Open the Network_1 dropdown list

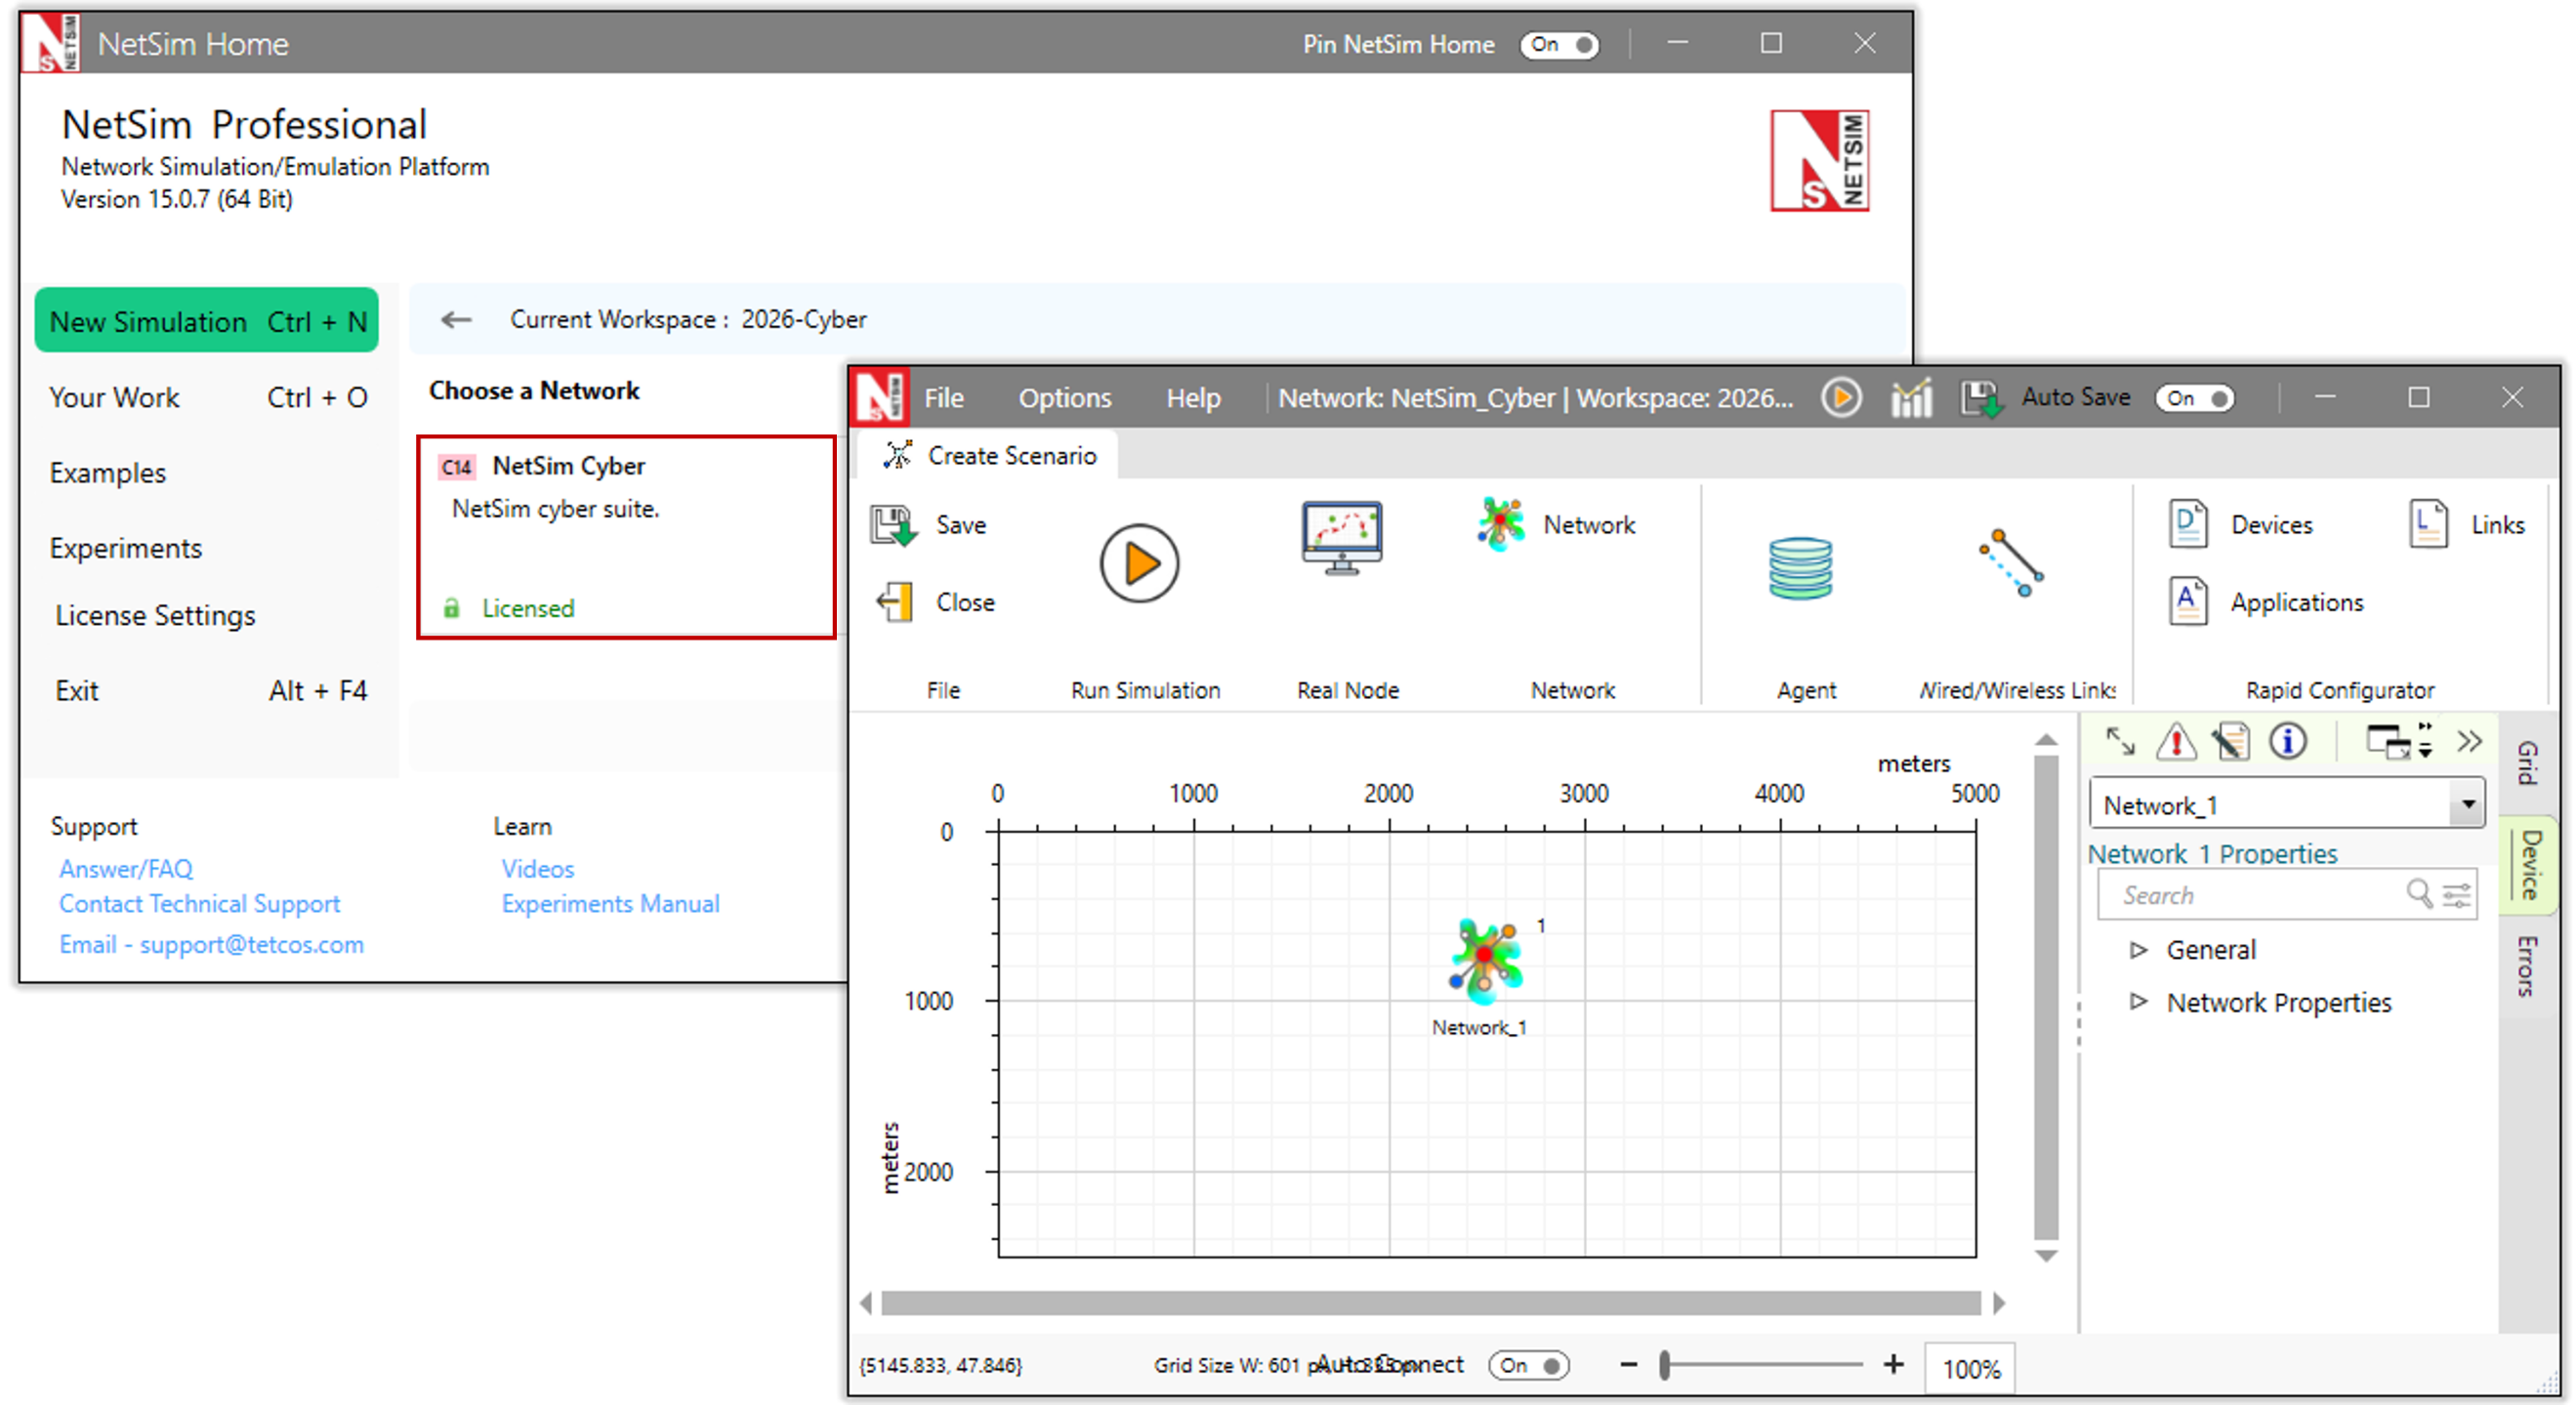pyautogui.click(x=2467, y=804)
